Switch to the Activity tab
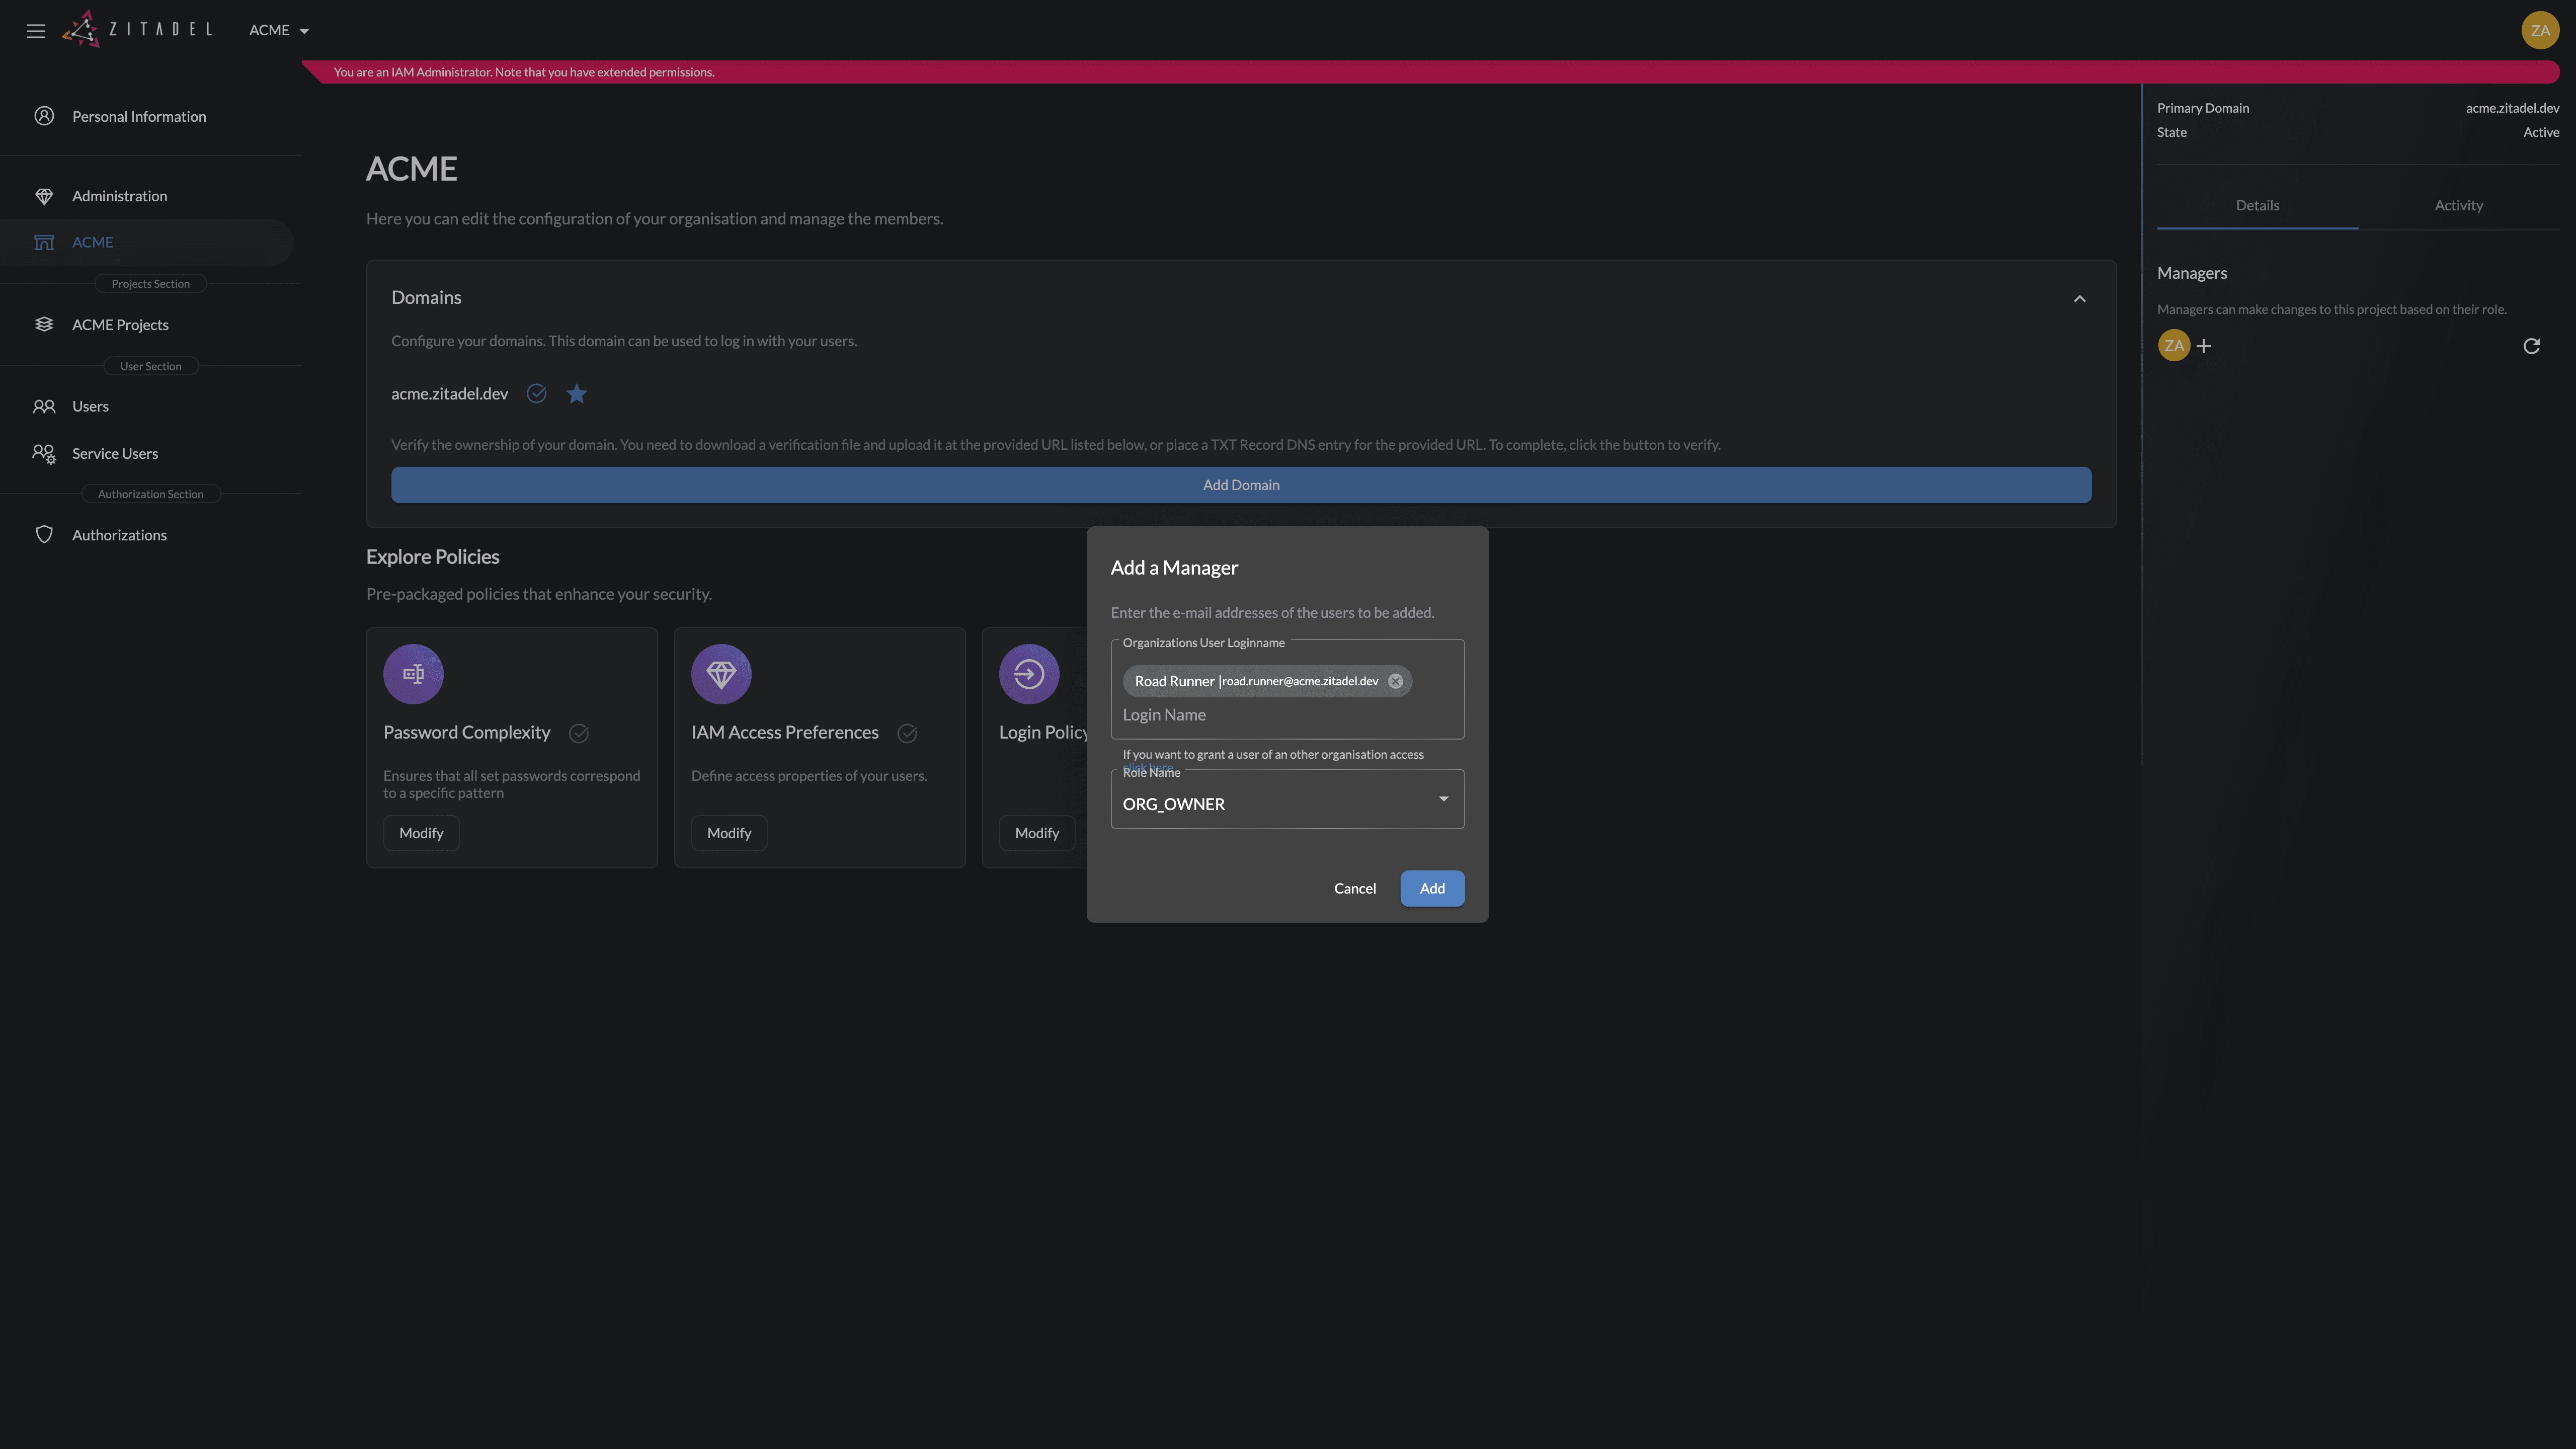The image size is (2576, 1449). click(2458, 205)
